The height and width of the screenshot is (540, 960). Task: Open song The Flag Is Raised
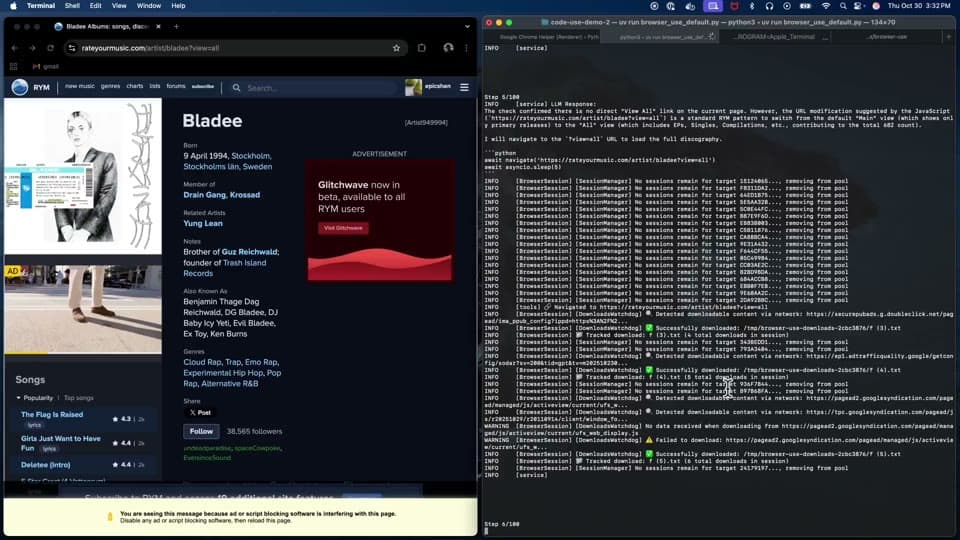[52, 414]
